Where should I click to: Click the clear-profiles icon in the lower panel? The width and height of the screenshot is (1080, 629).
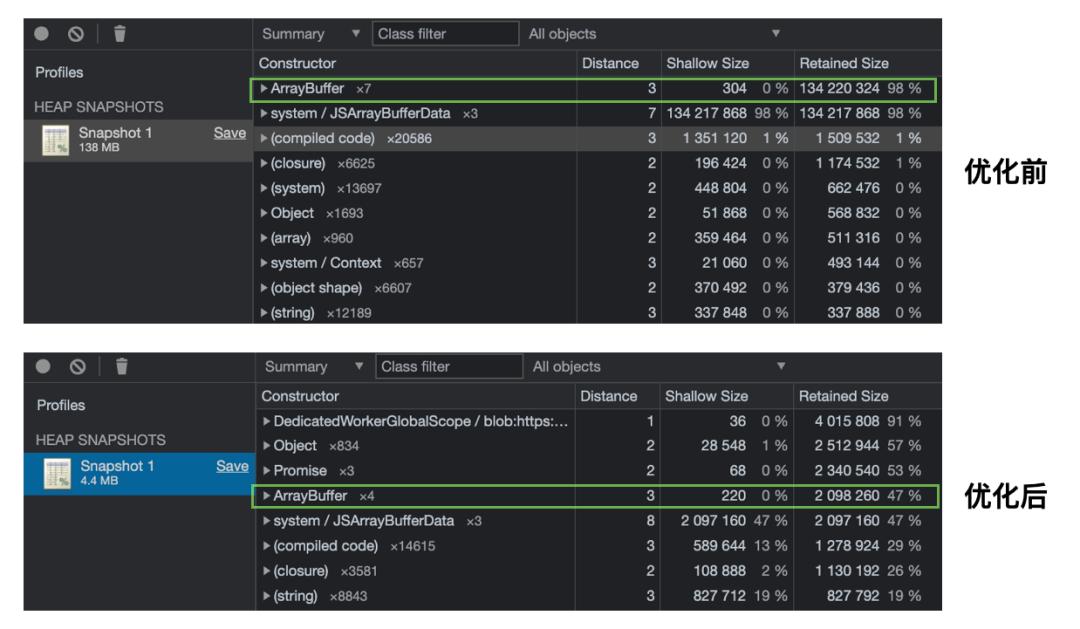76,367
